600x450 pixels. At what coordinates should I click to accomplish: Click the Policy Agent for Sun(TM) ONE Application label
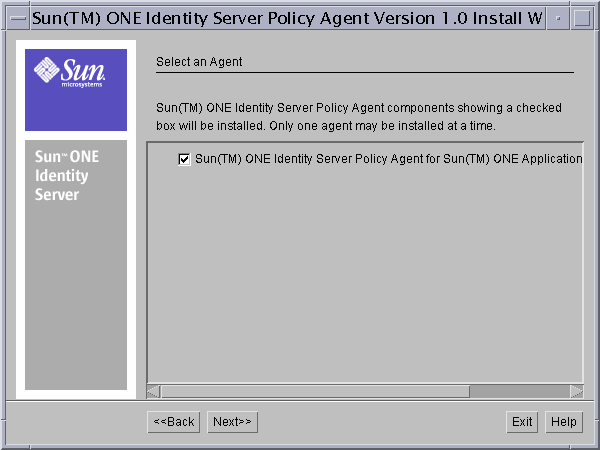click(x=389, y=159)
